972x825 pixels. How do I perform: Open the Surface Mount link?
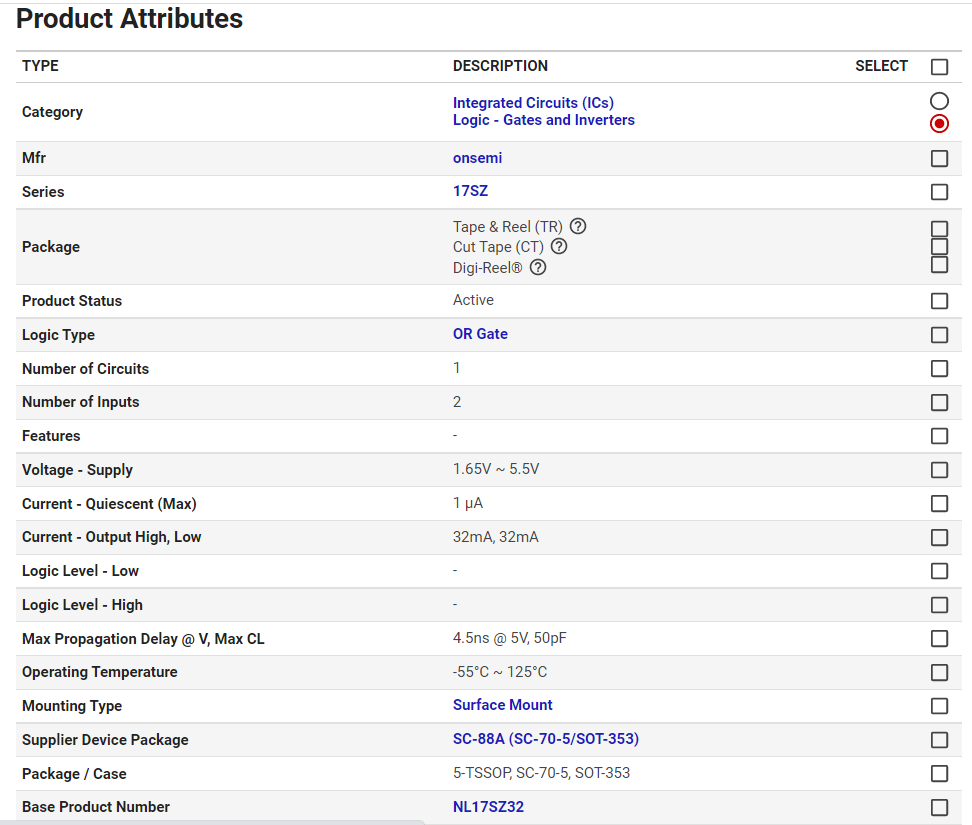pyautogui.click(x=502, y=705)
